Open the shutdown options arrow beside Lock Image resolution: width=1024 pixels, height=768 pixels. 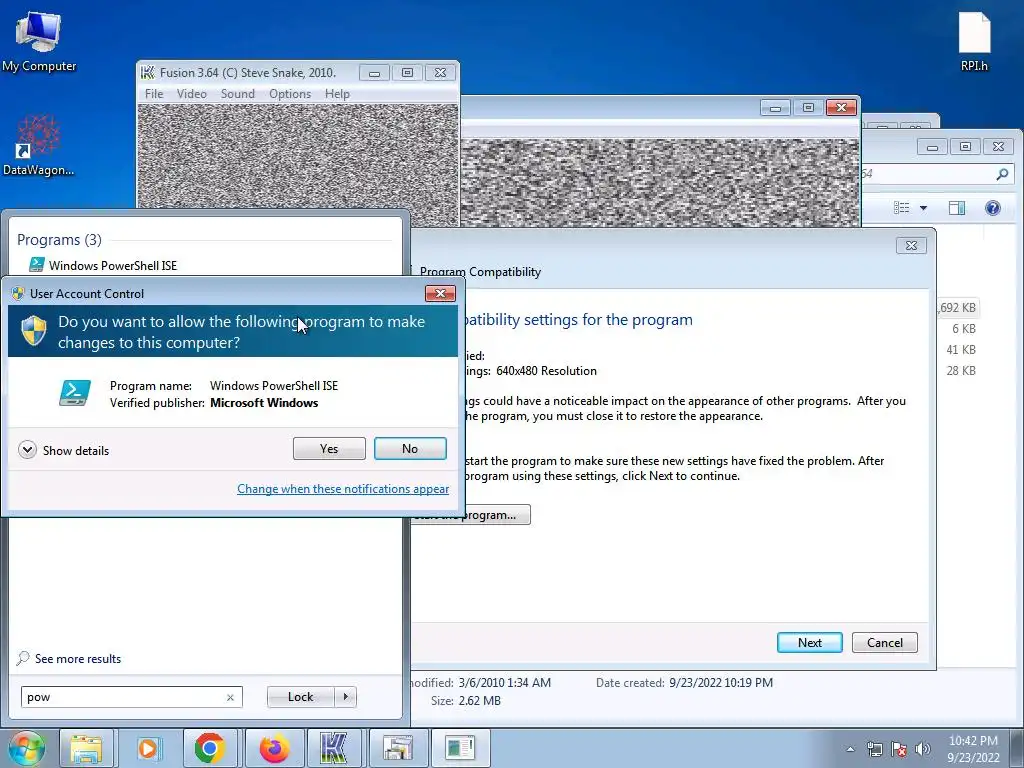pyautogui.click(x=345, y=697)
